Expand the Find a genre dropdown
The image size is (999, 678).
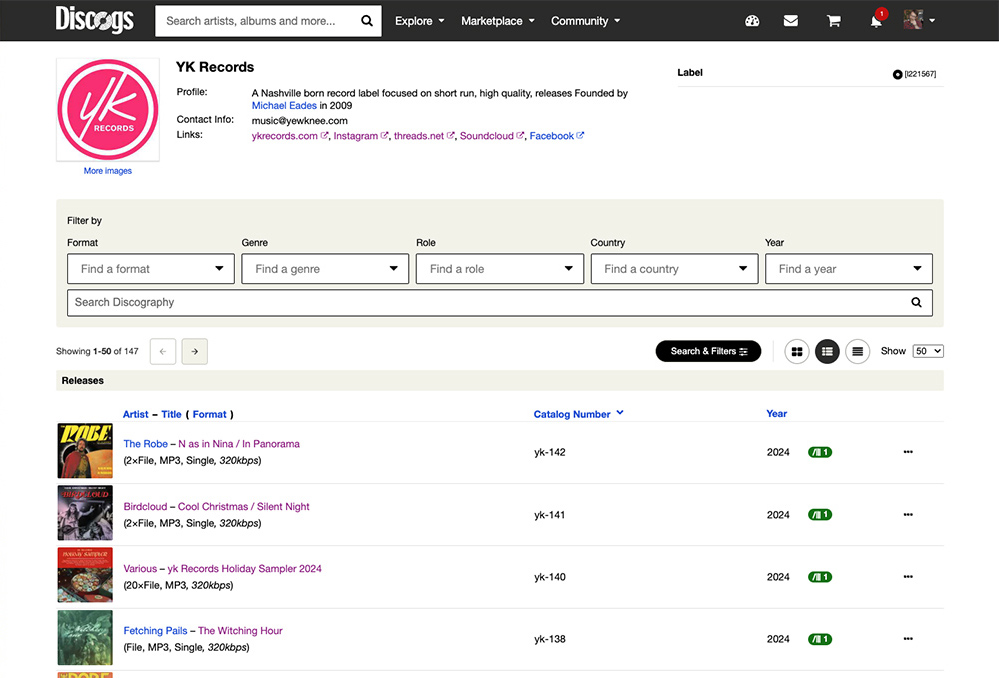pos(325,269)
